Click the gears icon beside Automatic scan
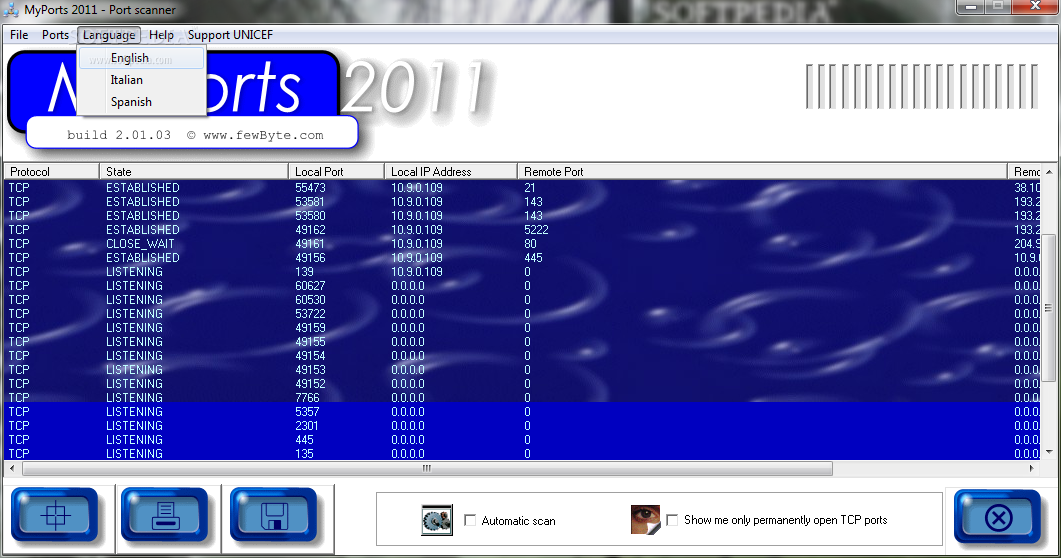This screenshot has width=1061, height=558. click(436, 520)
